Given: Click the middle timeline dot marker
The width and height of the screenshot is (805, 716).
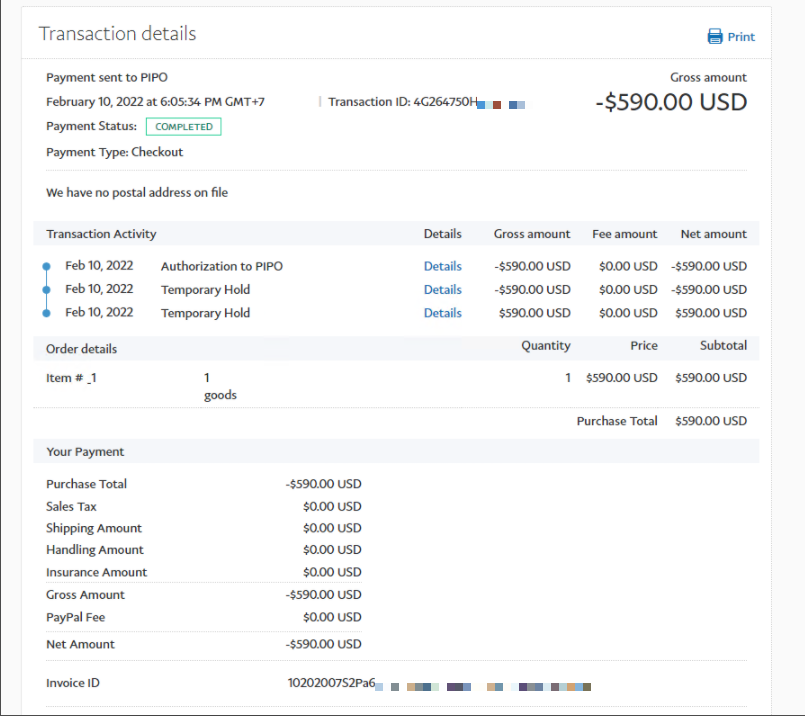Looking at the screenshot, I should (x=46, y=290).
